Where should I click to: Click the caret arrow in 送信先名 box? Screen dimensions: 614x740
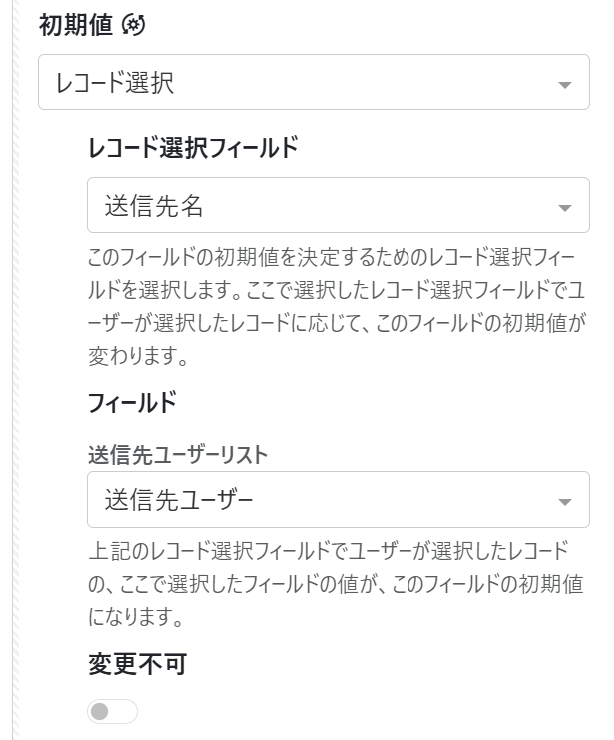[x=564, y=208]
